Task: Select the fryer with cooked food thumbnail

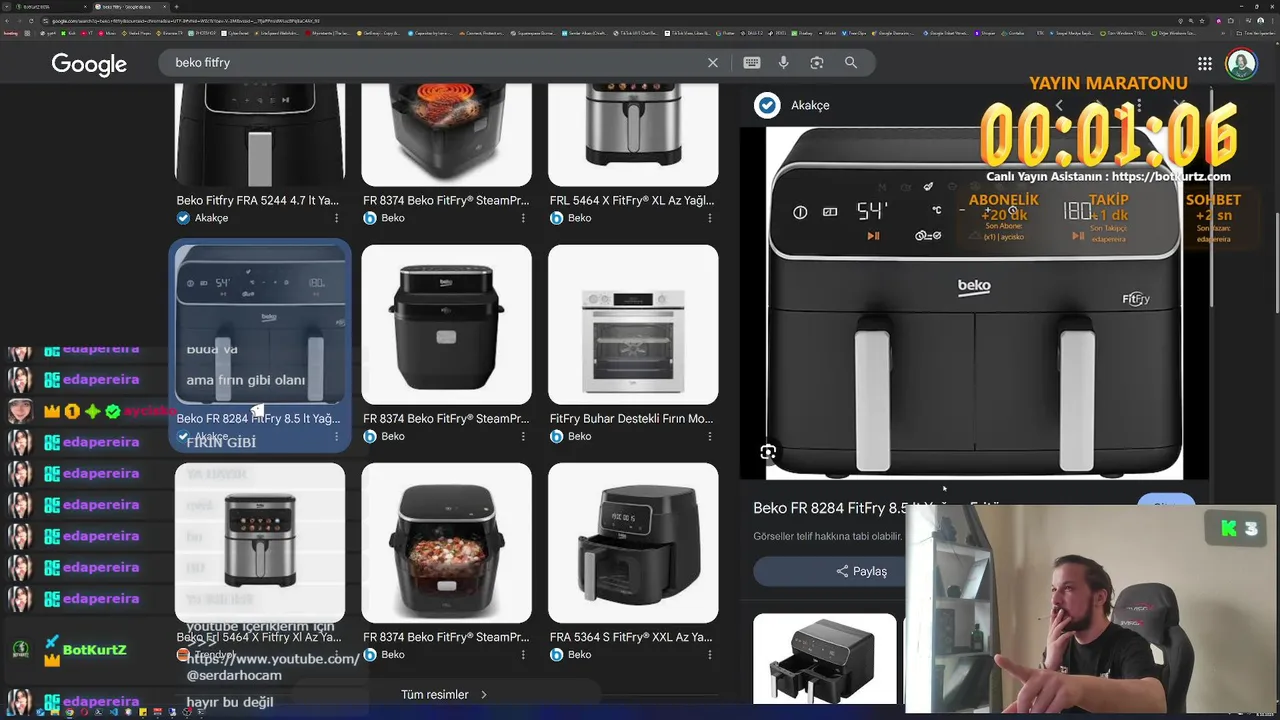Action: pyautogui.click(x=446, y=543)
